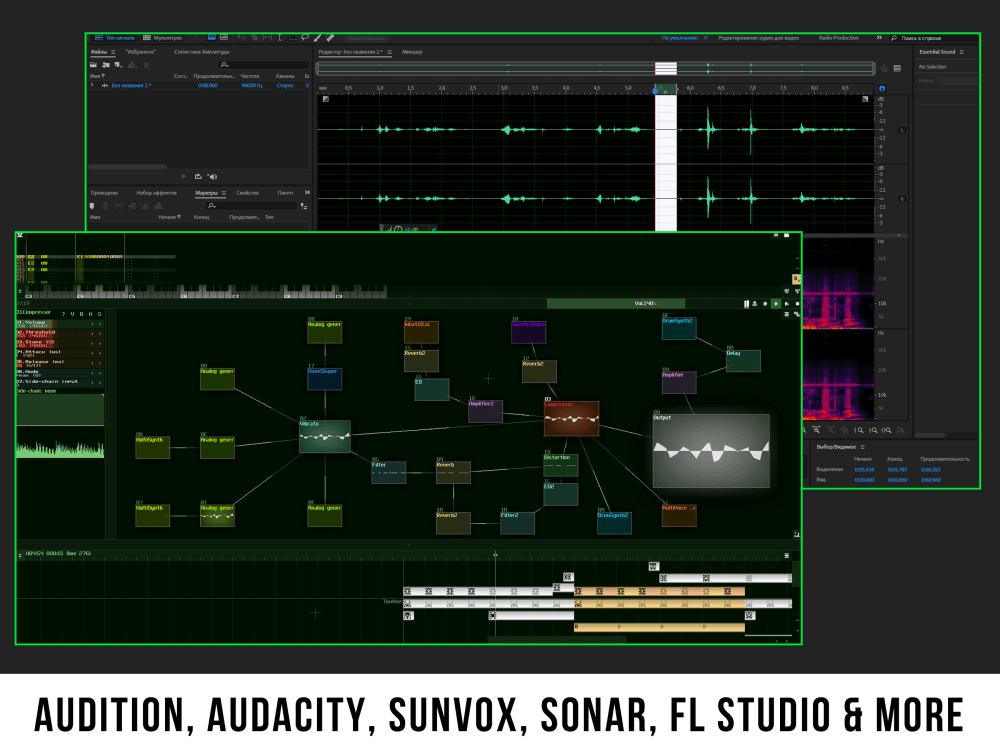Viewport: 1000px width, 750px height.
Task: Select the red Compressor module in SunVox
Action: [571, 418]
